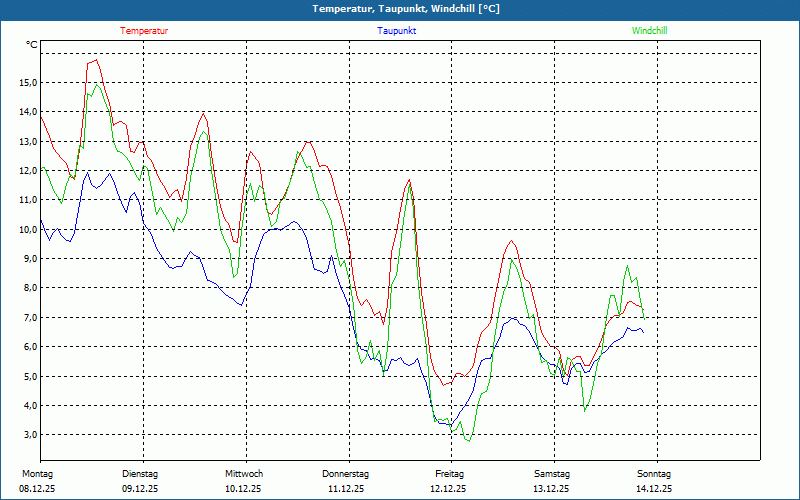
Task: Click the 14.12.25 date label
Action: (x=654, y=489)
